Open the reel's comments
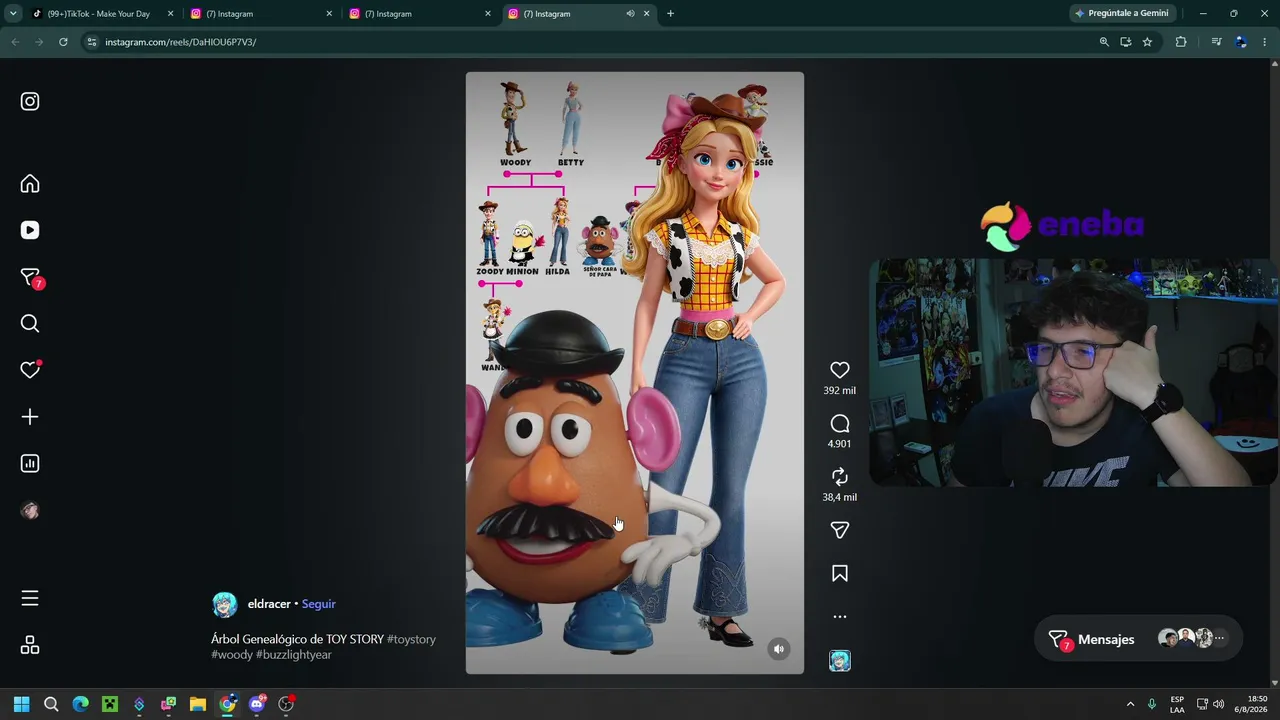This screenshot has width=1280, height=720. tap(840, 424)
